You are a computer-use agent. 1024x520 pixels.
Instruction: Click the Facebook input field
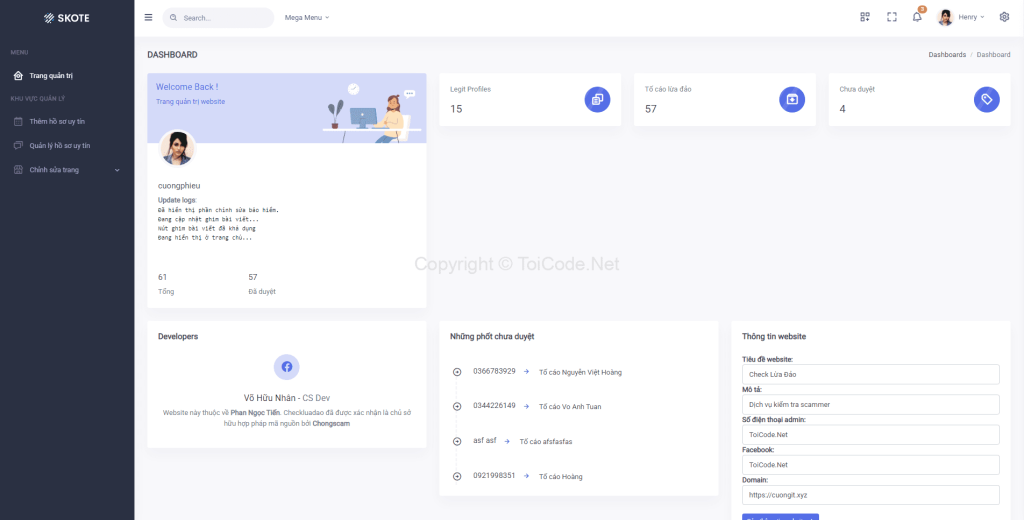click(871, 464)
